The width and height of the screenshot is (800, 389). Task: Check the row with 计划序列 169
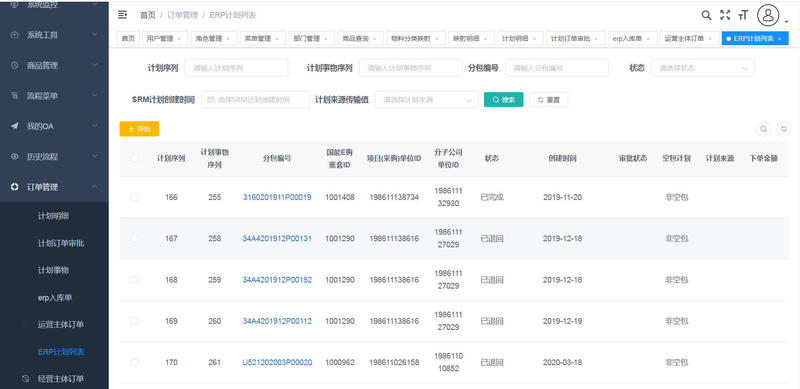134,321
